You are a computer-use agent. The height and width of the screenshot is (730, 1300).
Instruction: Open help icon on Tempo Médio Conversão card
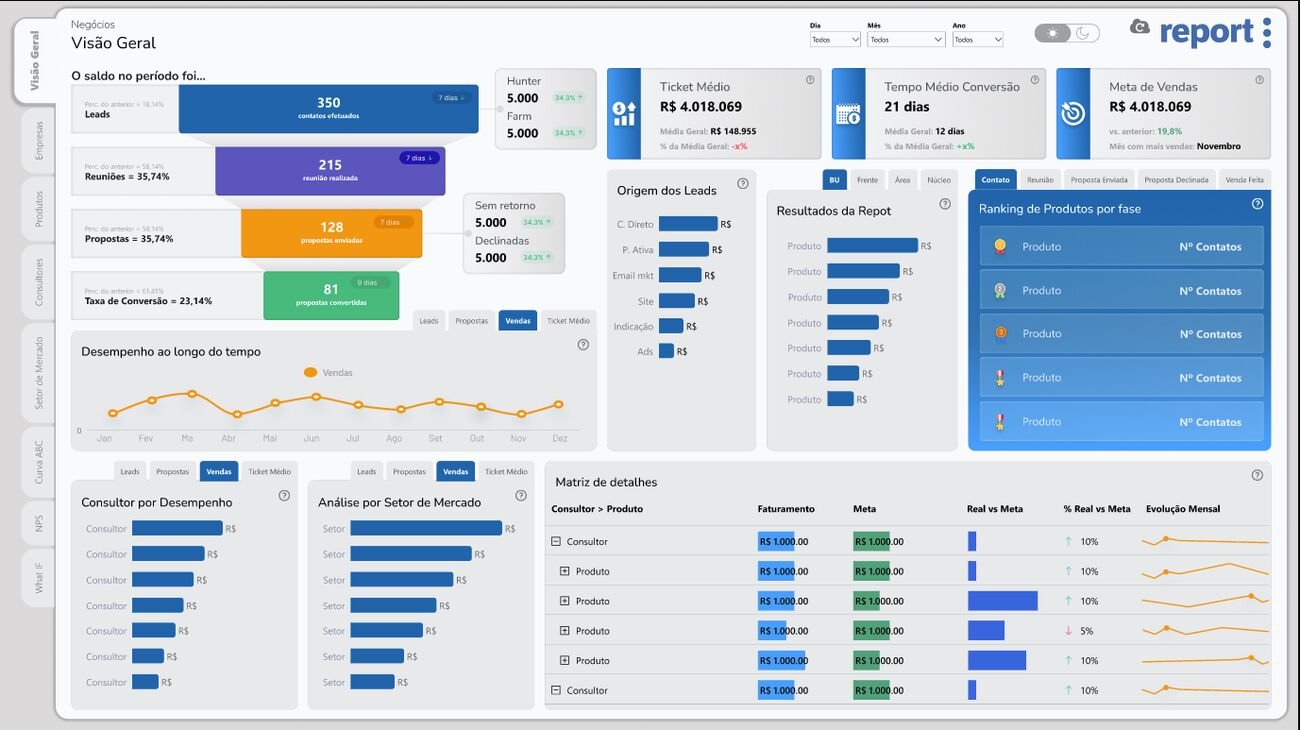click(1034, 80)
